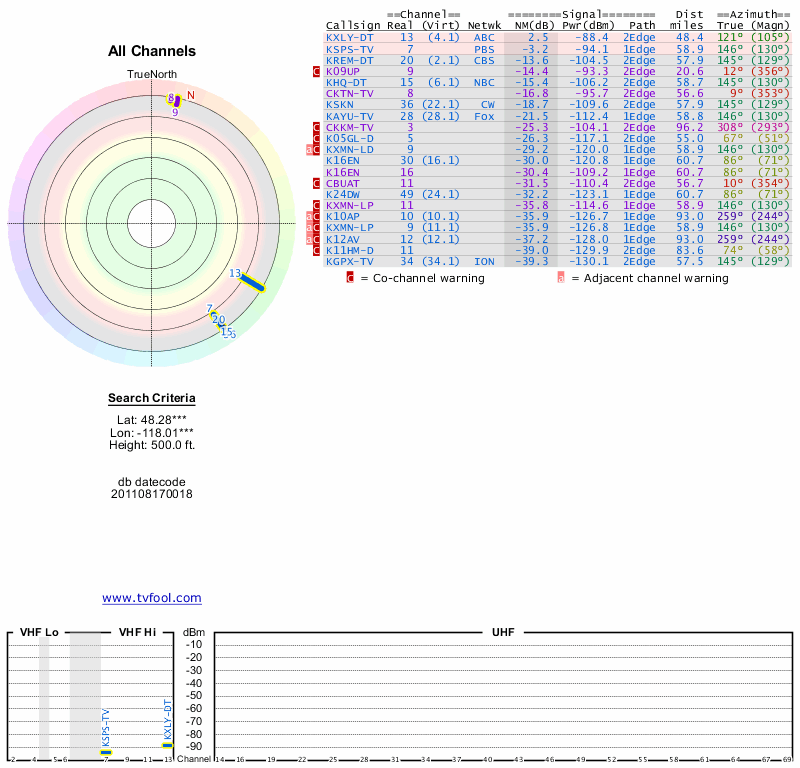Open the www.tvfool.com link
800x768 pixels.
pyautogui.click(x=152, y=598)
